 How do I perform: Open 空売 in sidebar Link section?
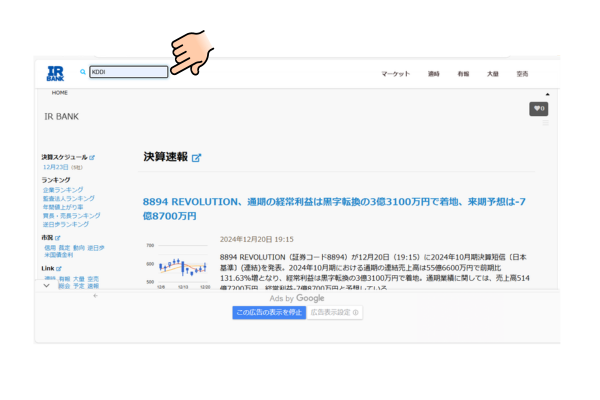pos(93,279)
